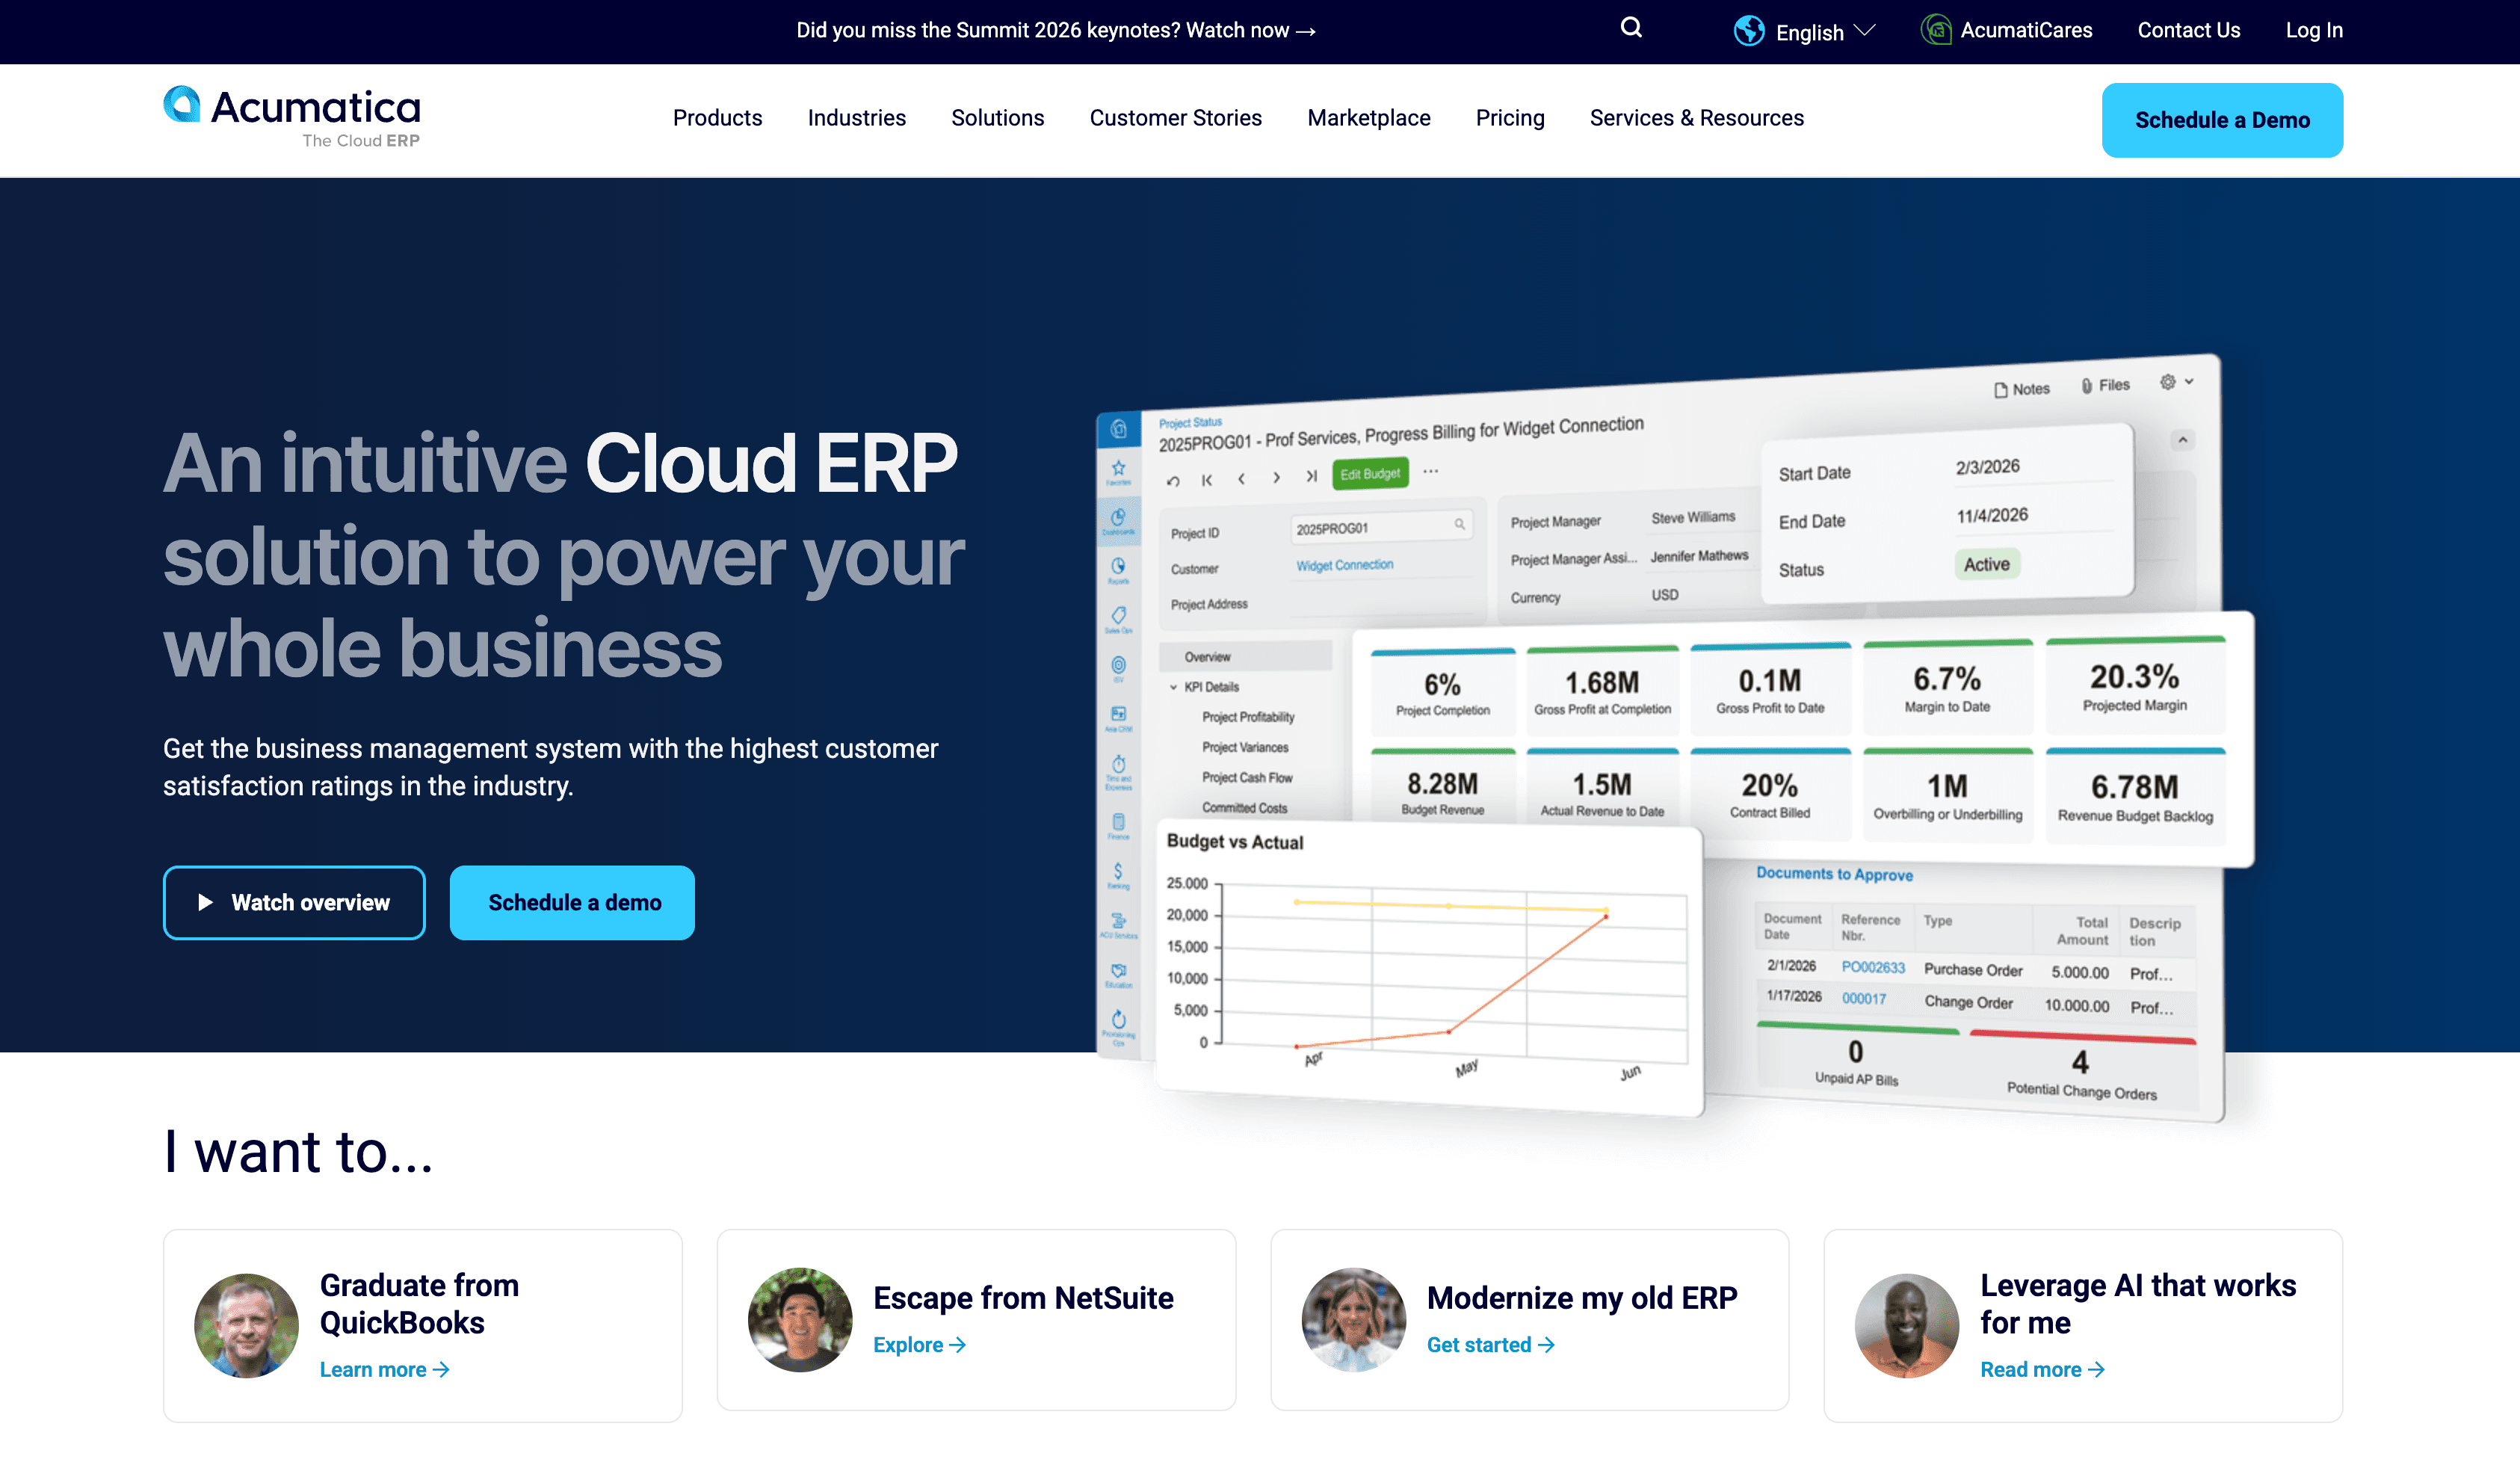Click the Favorites star icon in dashboard sidebar
This screenshot has width=2520, height=1465.
[1118, 469]
